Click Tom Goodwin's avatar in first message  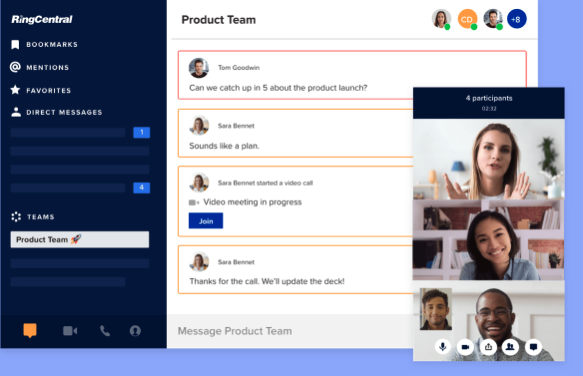(199, 68)
